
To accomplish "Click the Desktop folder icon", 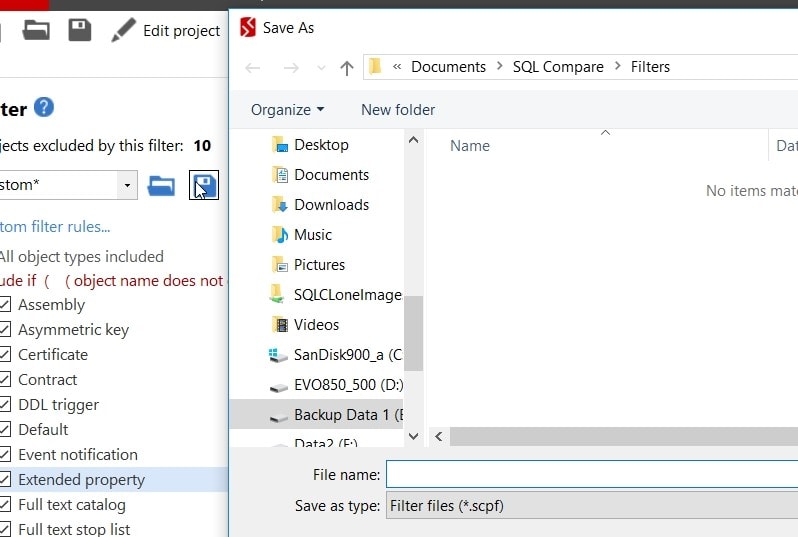I will pos(280,145).
